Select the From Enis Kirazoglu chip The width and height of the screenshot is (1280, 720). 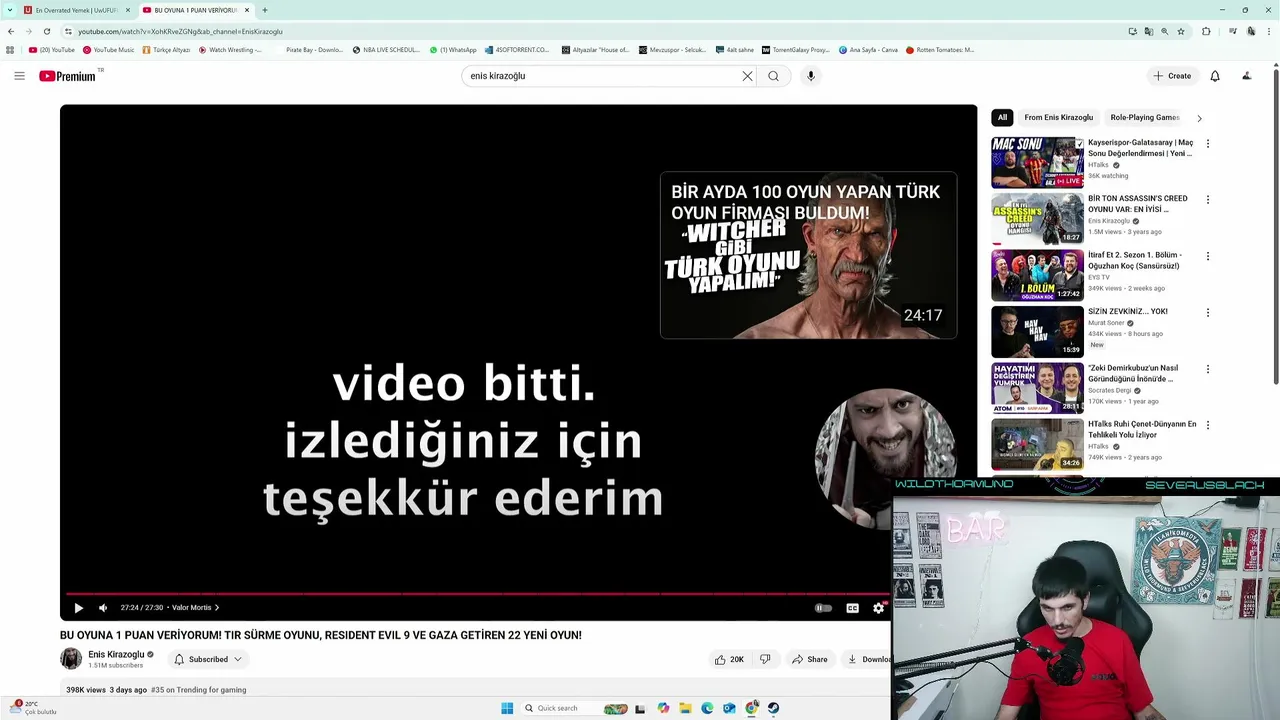(x=1058, y=117)
